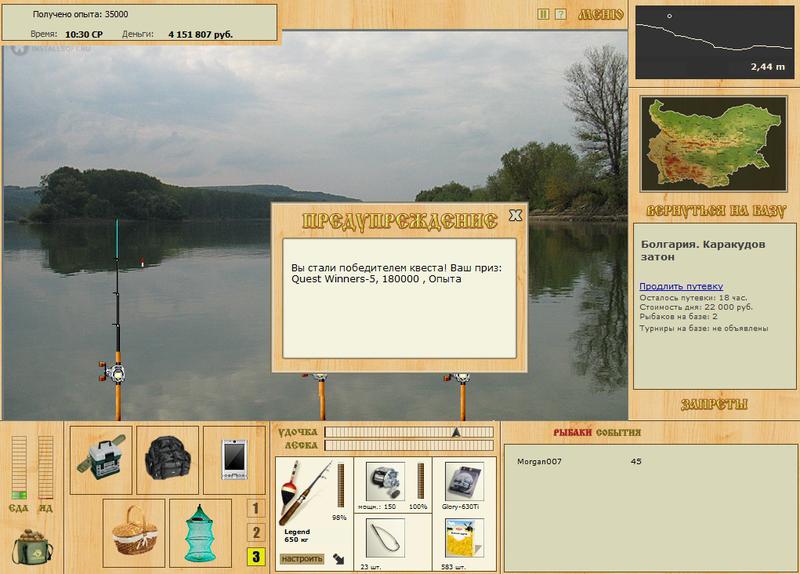Viewport: 800px width, 574px height.
Task: Expand rod setup with the arrow icon
Action: click(x=338, y=559)
